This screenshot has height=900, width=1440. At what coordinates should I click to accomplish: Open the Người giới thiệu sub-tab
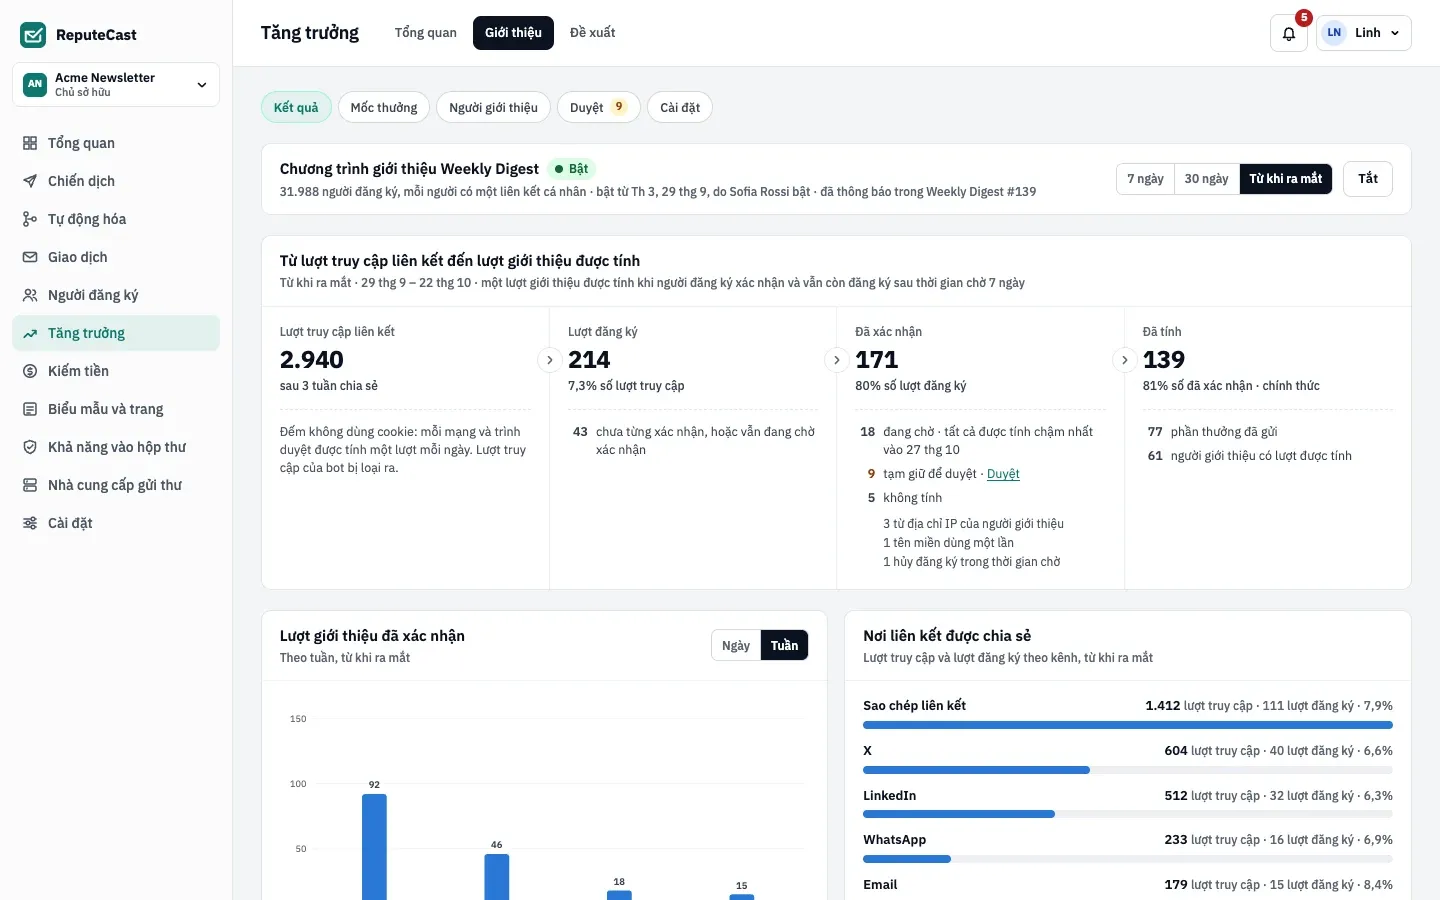coord(493,107)
